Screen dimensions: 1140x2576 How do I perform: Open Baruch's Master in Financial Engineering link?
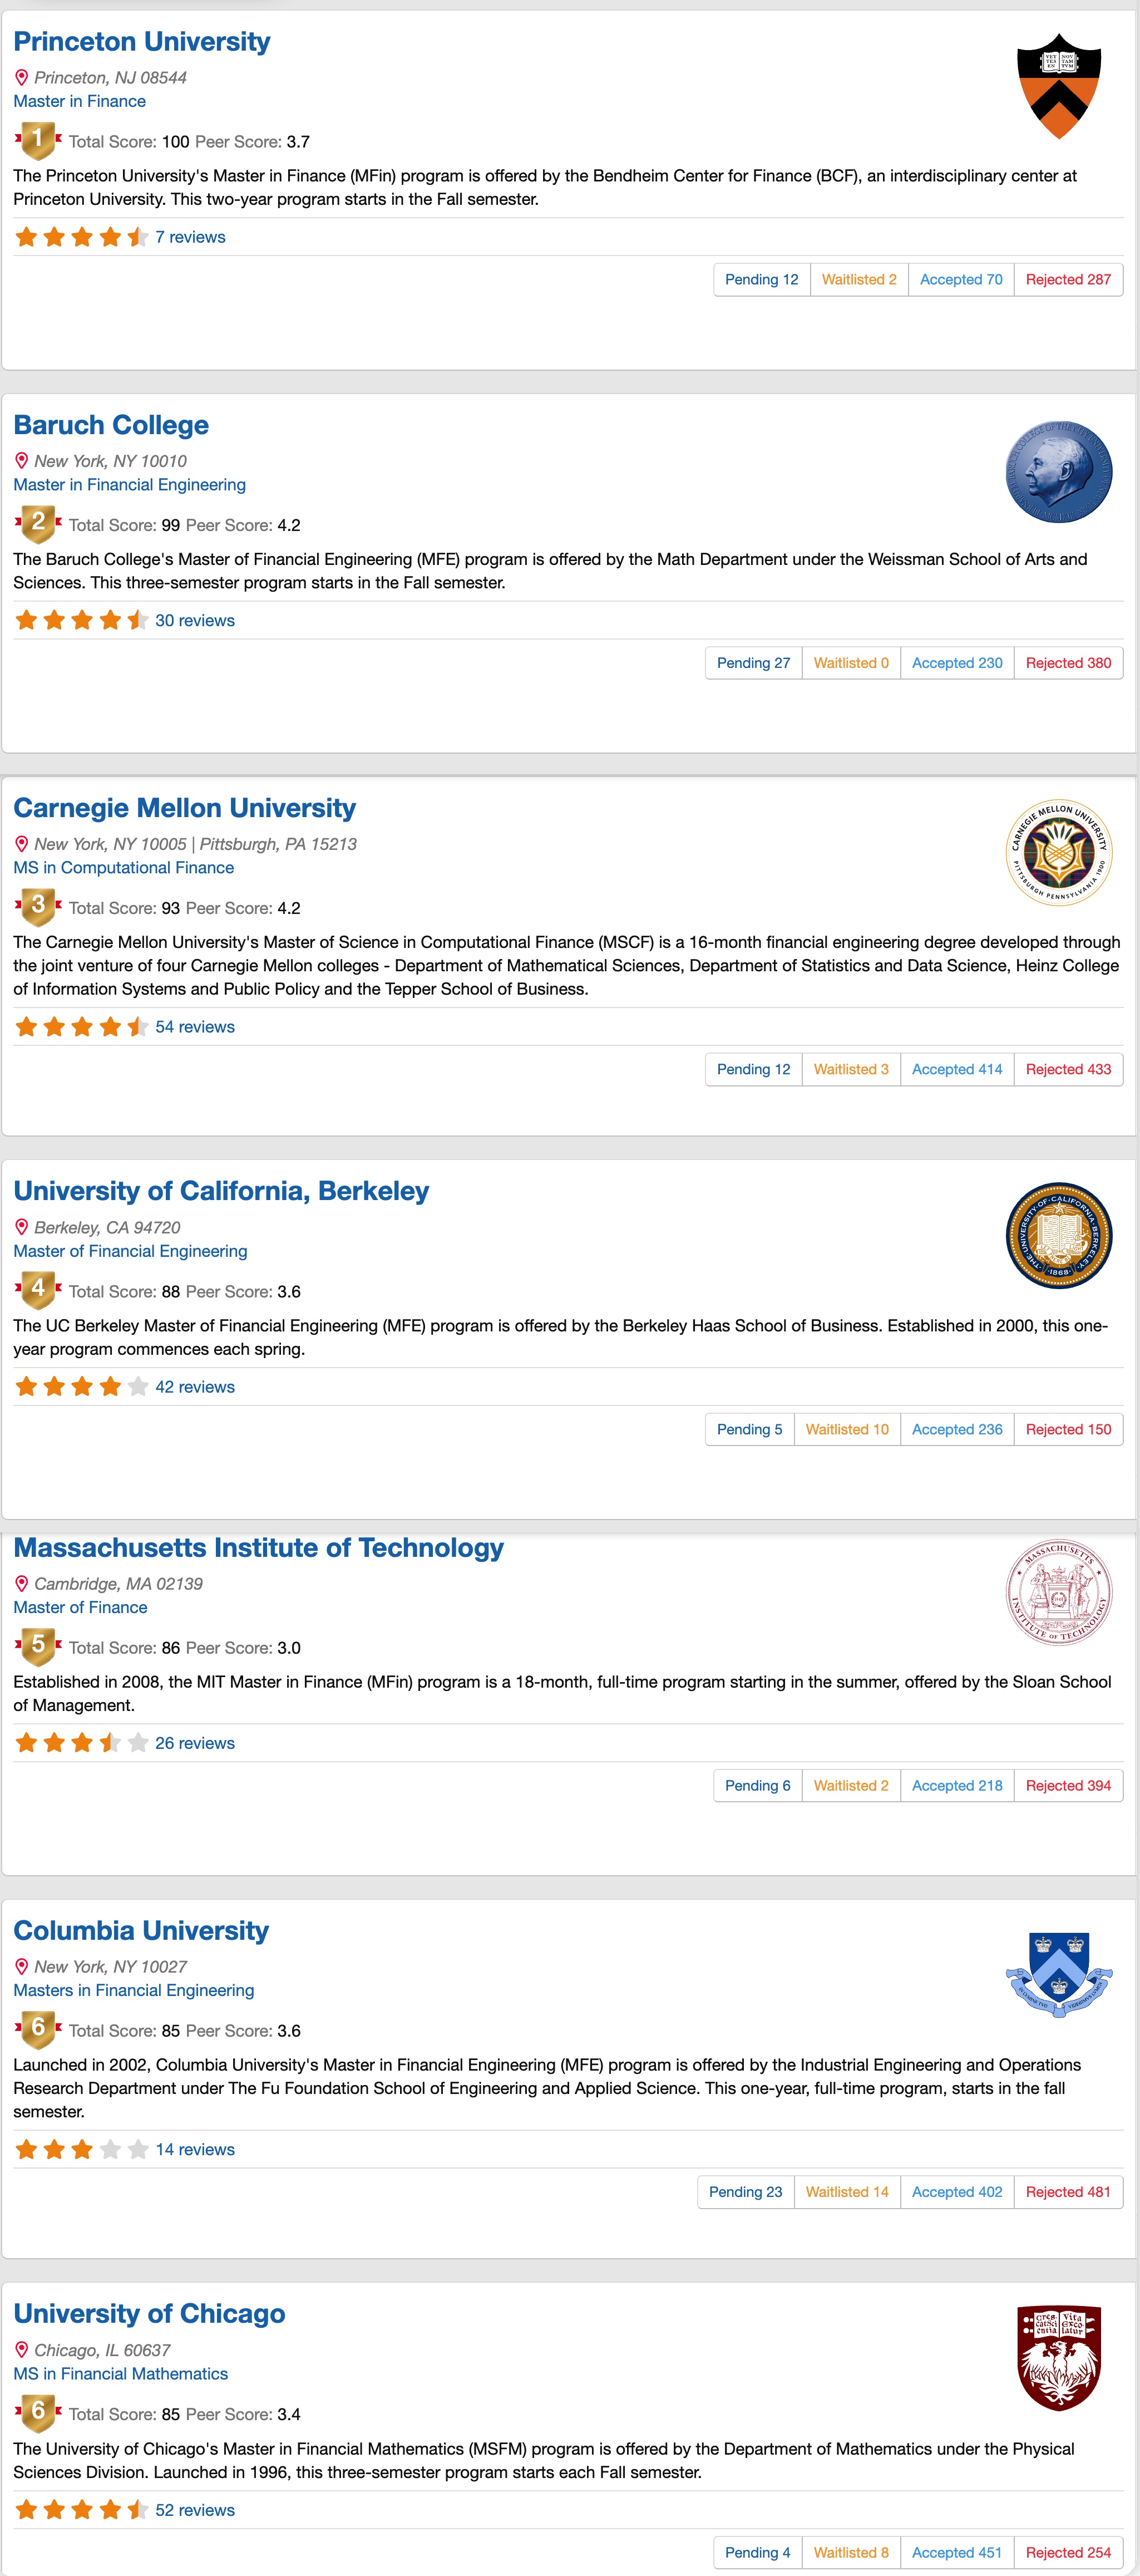coord(129,485)
